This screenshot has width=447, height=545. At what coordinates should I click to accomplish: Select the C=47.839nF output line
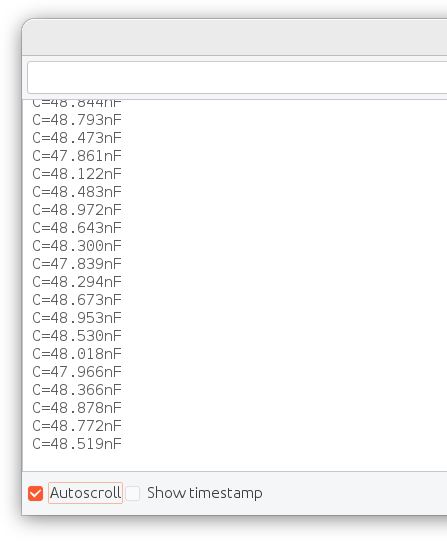tap(77, 264)
